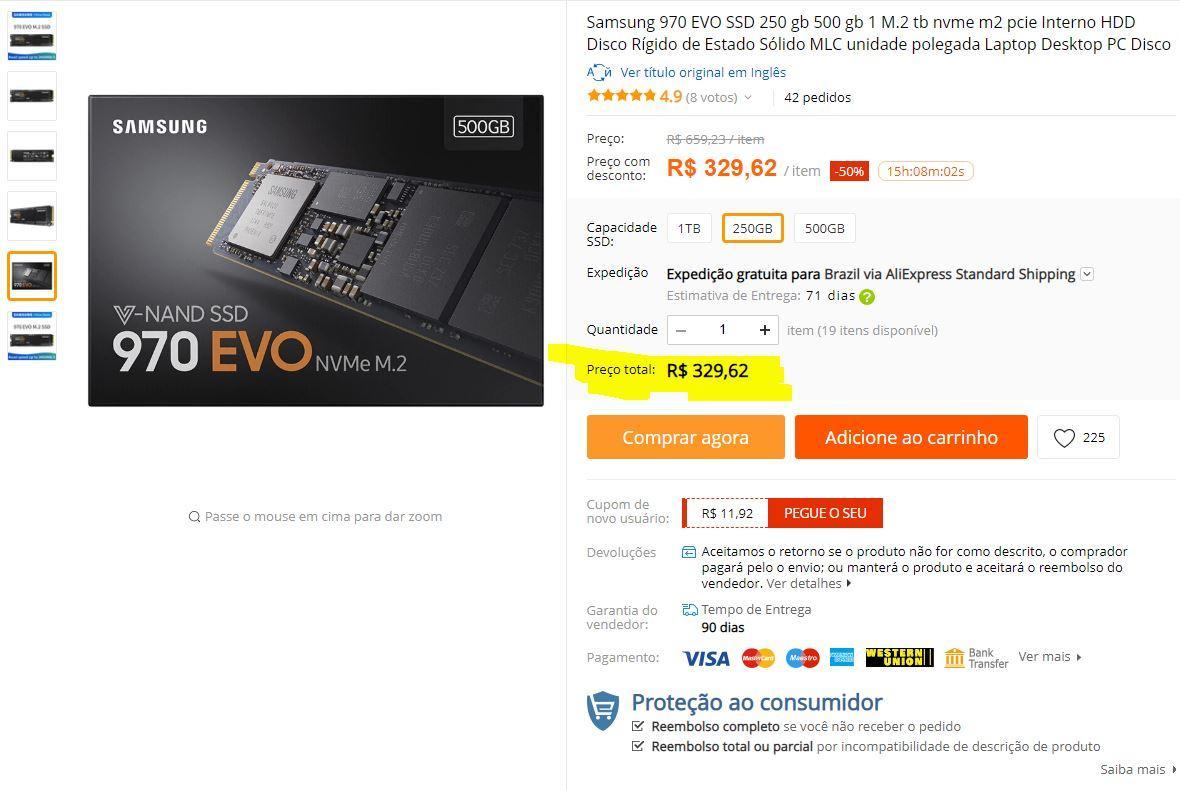Increase quantity with the plus button
This screenshot has width=1180, height=790.
pos(765,330)
